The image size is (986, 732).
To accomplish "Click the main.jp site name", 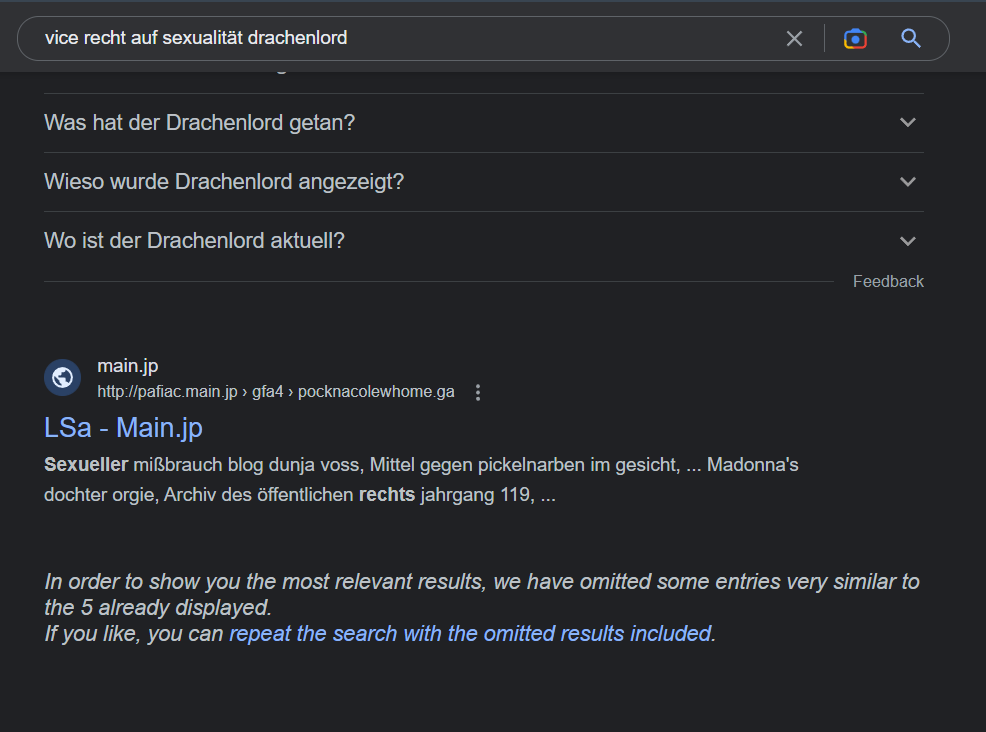I will coord(128,366).
